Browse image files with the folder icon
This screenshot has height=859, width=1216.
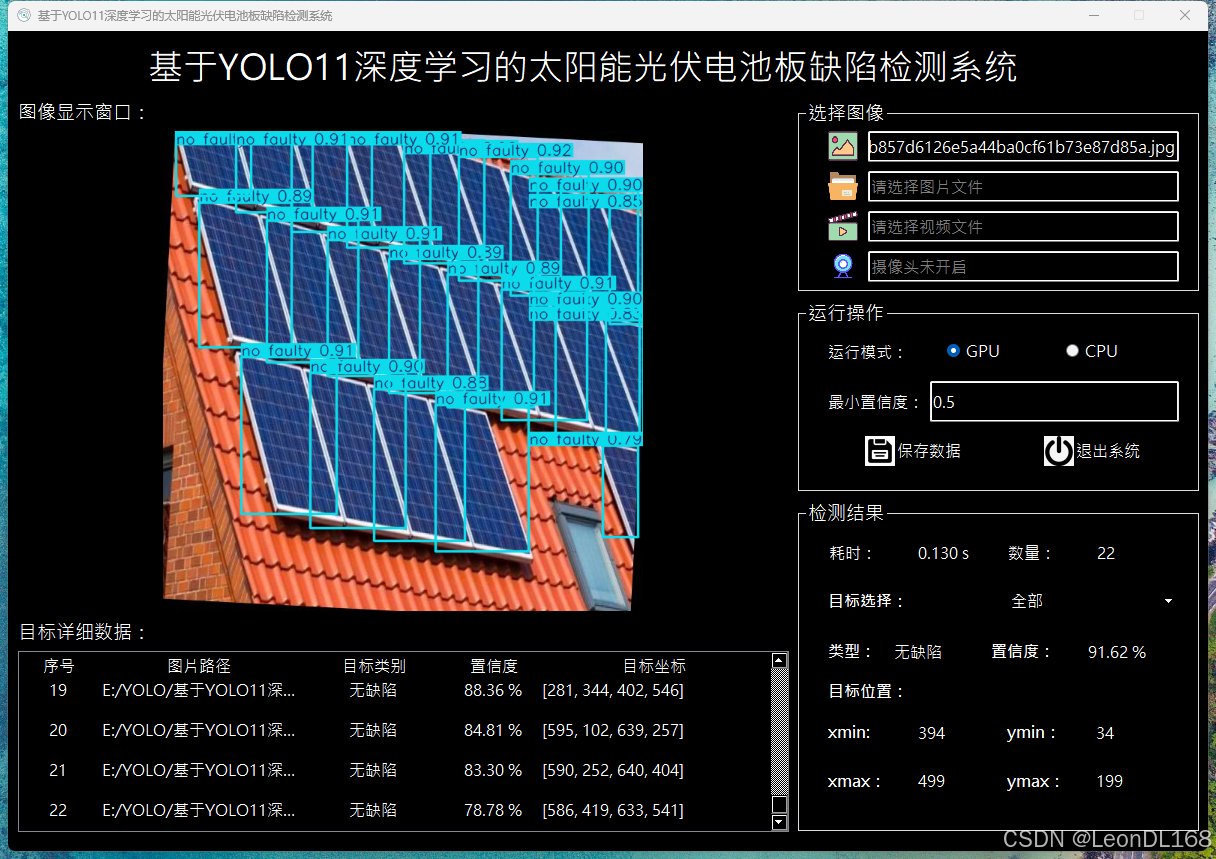[x=842, y=185]
